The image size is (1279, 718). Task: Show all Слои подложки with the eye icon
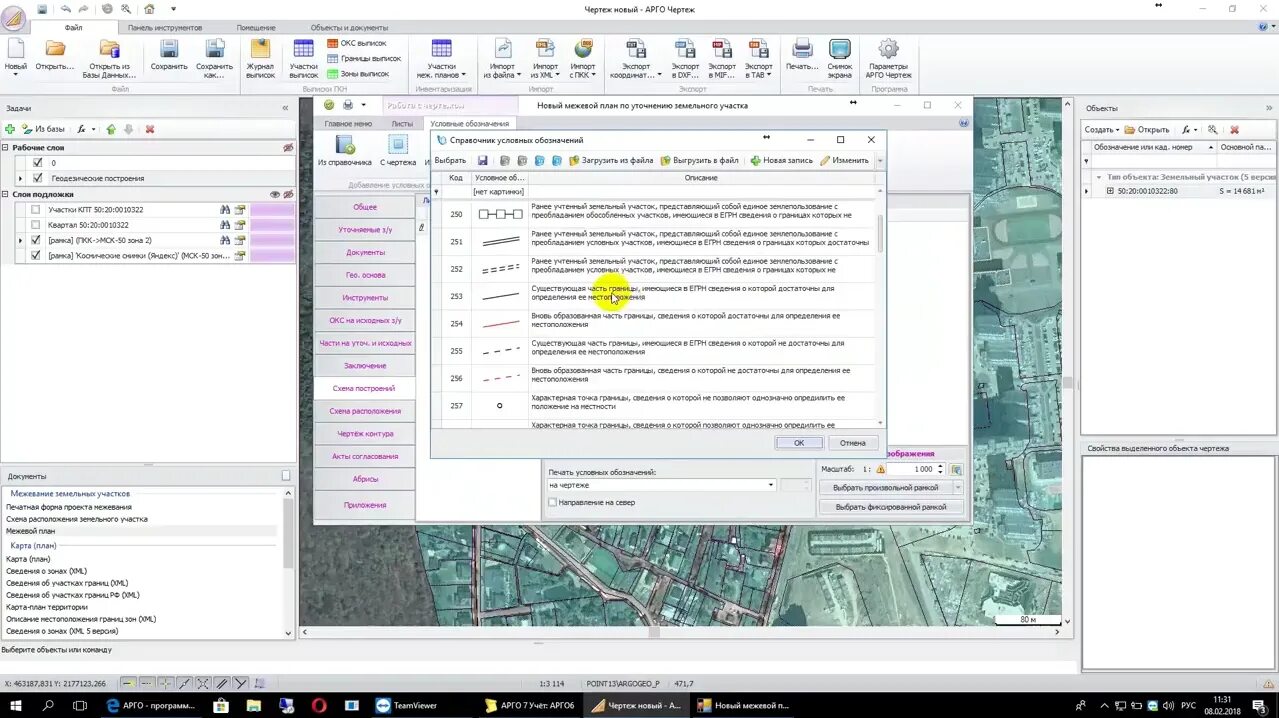tap(275, 194)
